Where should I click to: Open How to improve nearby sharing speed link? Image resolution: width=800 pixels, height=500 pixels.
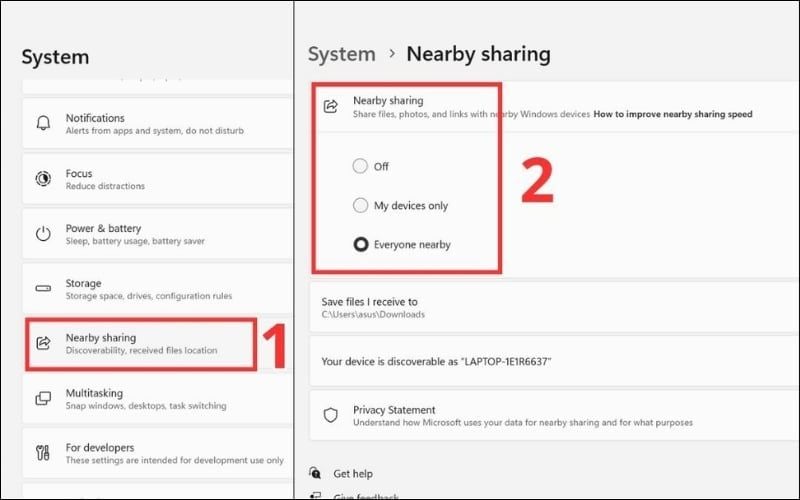(672, 115)
